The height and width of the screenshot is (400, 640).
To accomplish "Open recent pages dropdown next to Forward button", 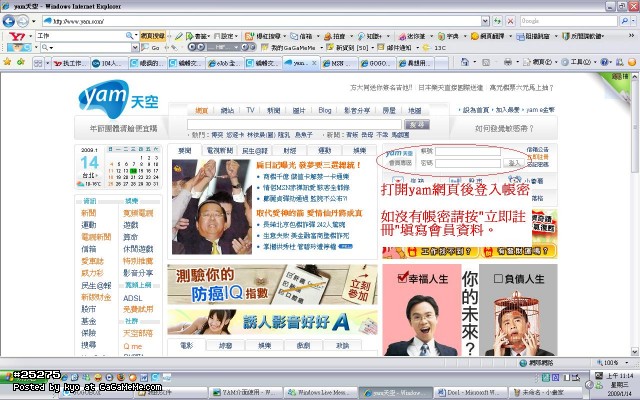I will pyautogui.click(x=33, y=21).
